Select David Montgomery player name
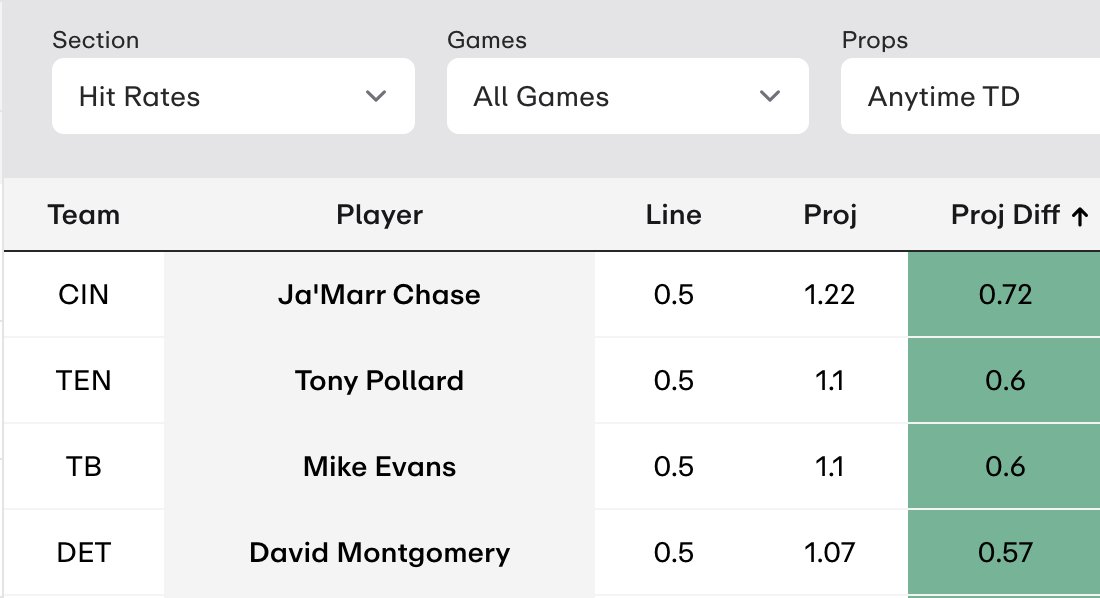1100x598 pixels. [x=380, y=553]
